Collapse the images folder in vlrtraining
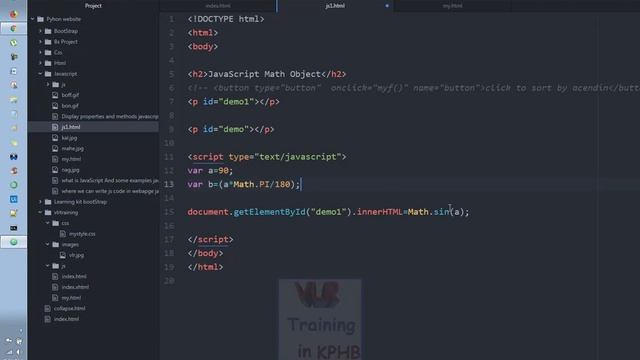The height and width of the screenshot is (360, 640). (48, 244)
